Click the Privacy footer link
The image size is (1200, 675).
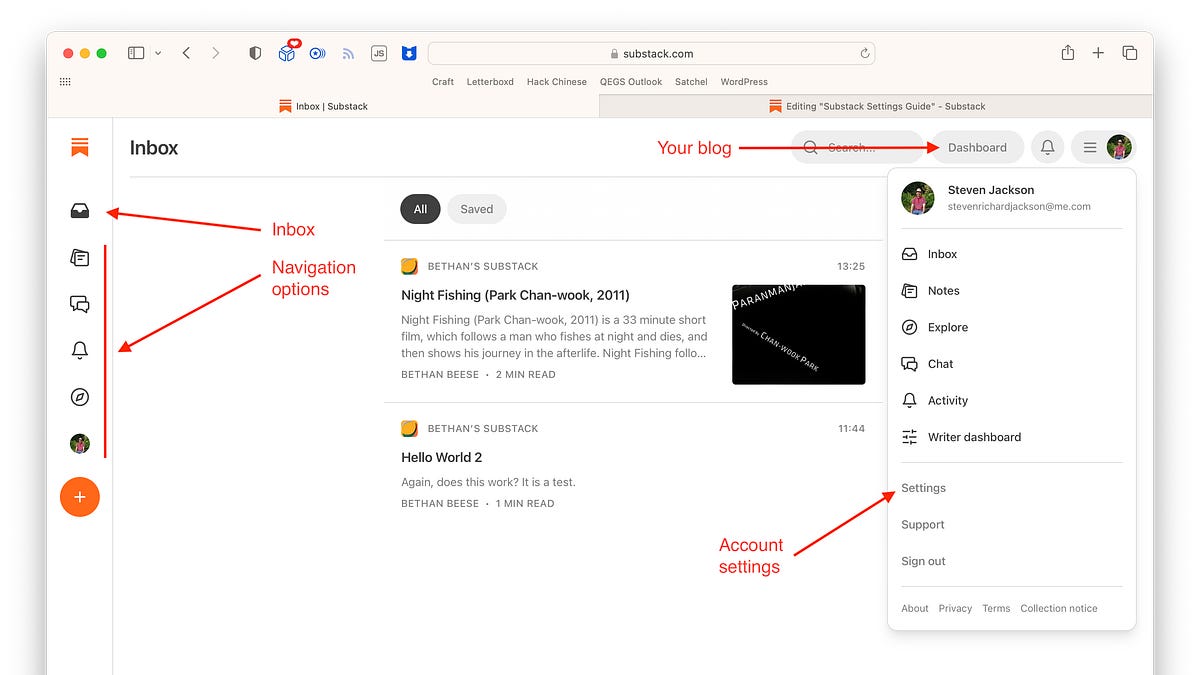[955, 608]
